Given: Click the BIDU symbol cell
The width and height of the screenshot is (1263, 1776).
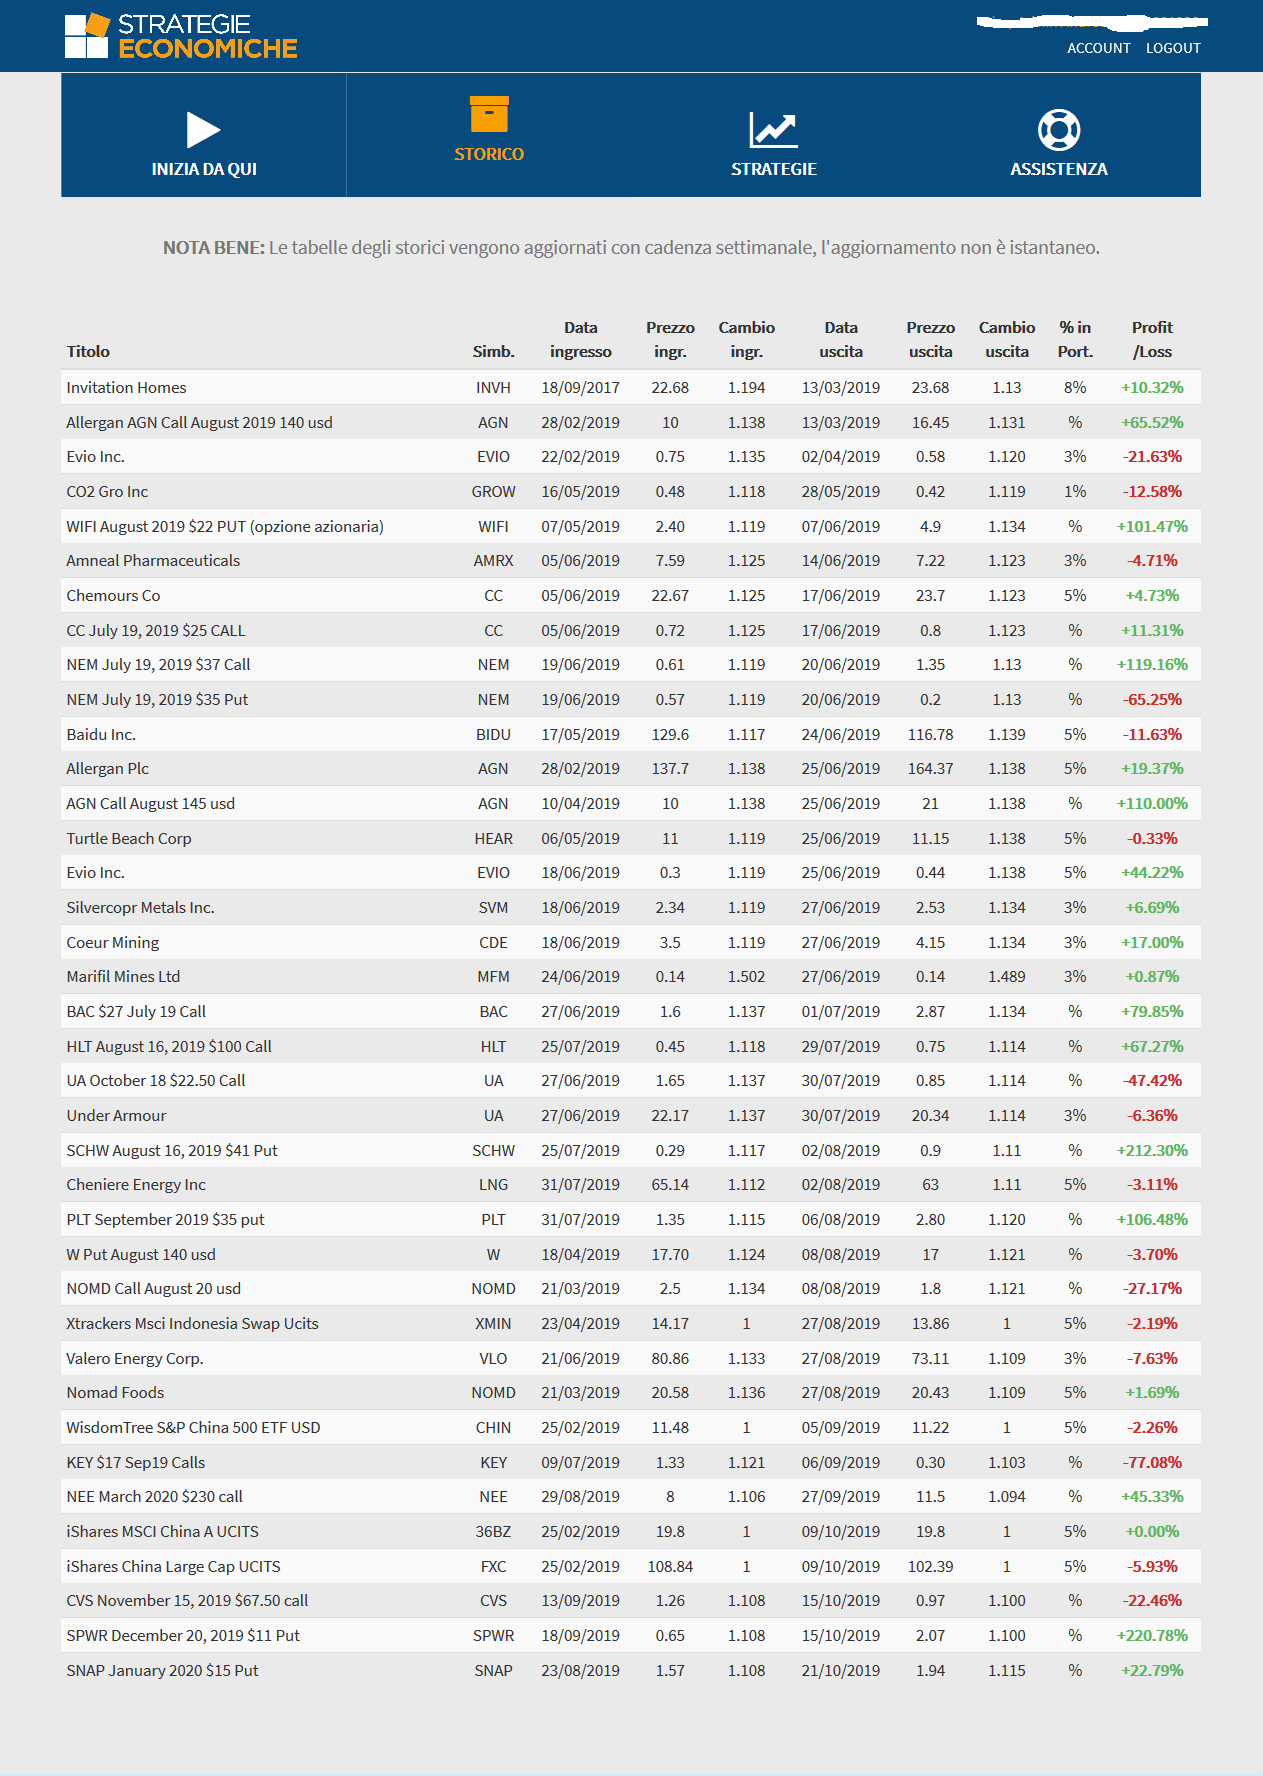Looking at the screenshot, I should coord(494,734).
